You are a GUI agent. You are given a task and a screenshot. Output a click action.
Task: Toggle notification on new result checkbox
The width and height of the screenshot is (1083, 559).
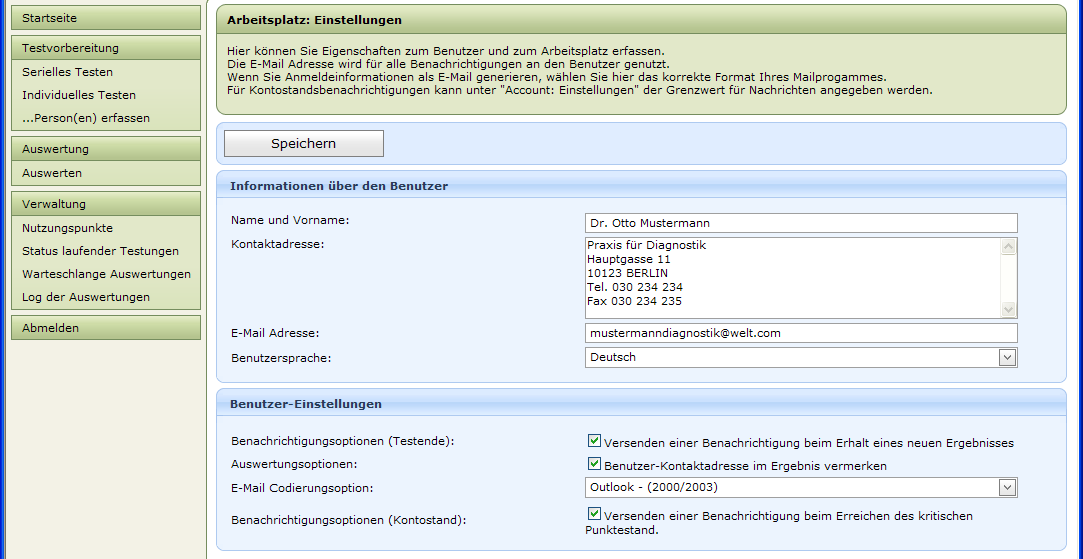pyautogui.click(x=594, y=441)
